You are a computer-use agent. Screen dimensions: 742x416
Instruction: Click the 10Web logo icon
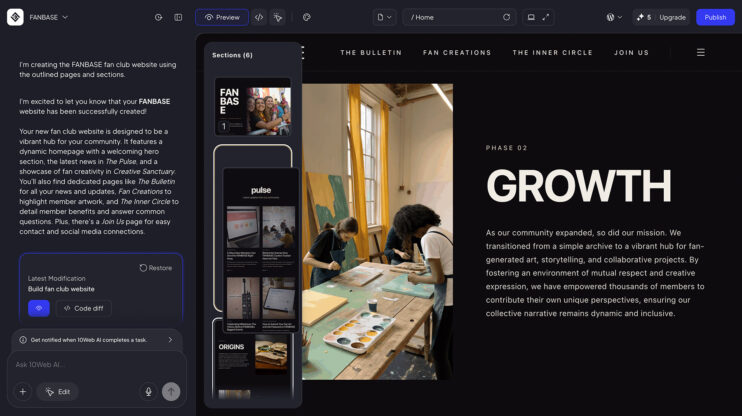click(x=15, y=17)
